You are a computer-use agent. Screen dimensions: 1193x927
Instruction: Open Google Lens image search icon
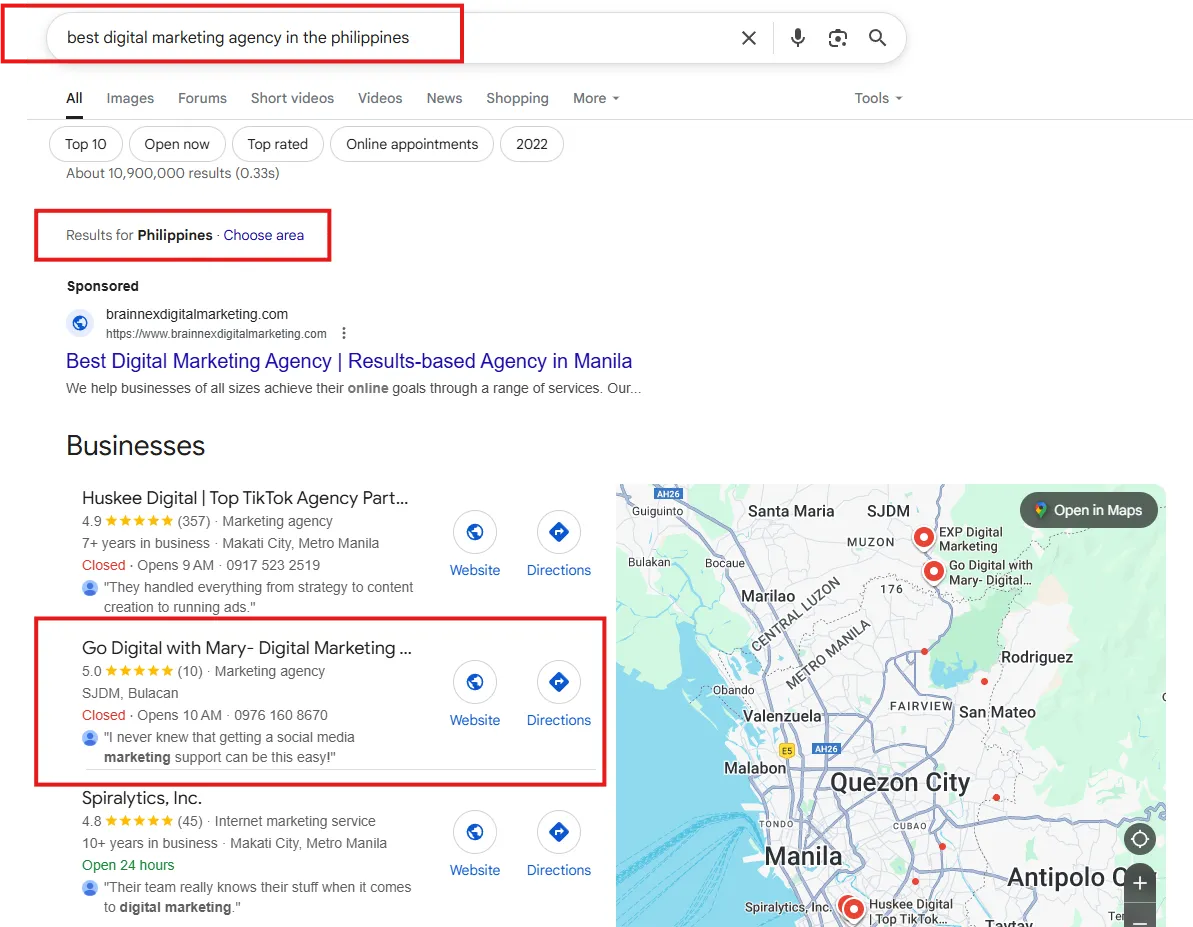(838, 38)
